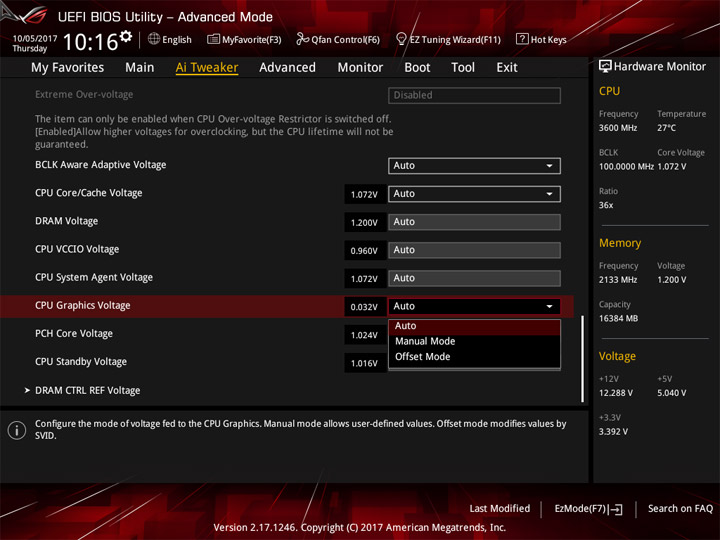Click the settings list scrollbar
720x540 pixels.
coord(582,358)
